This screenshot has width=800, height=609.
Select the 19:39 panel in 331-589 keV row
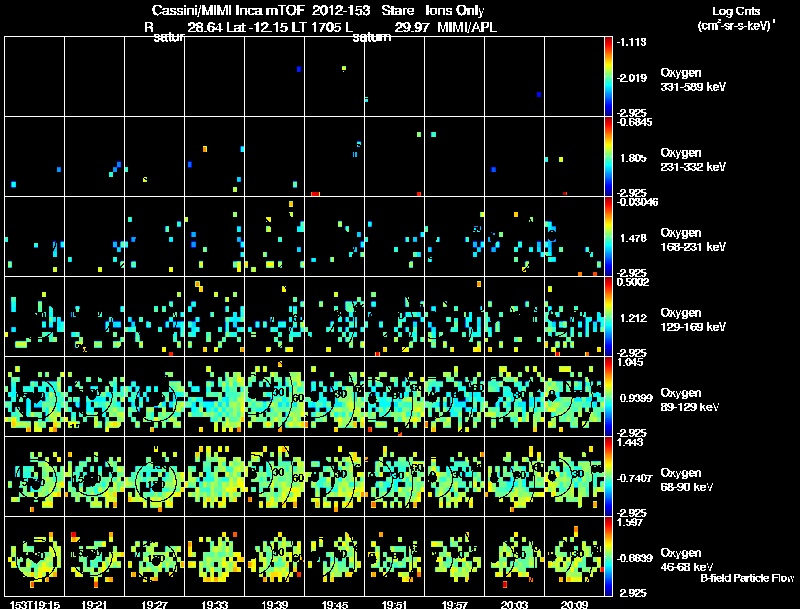[274, 77]
